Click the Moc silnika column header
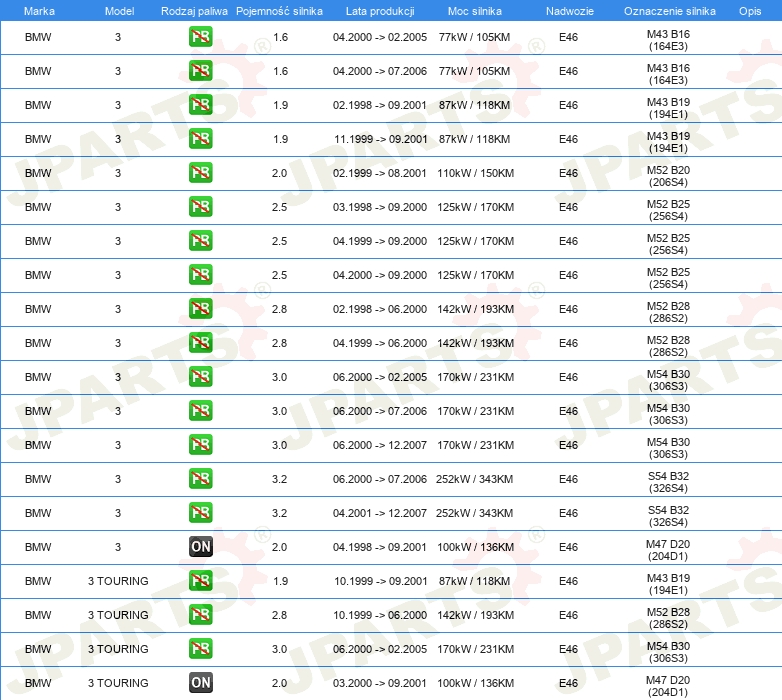The width and height of the screenshot is (782, 700). [x=475, y=11]
